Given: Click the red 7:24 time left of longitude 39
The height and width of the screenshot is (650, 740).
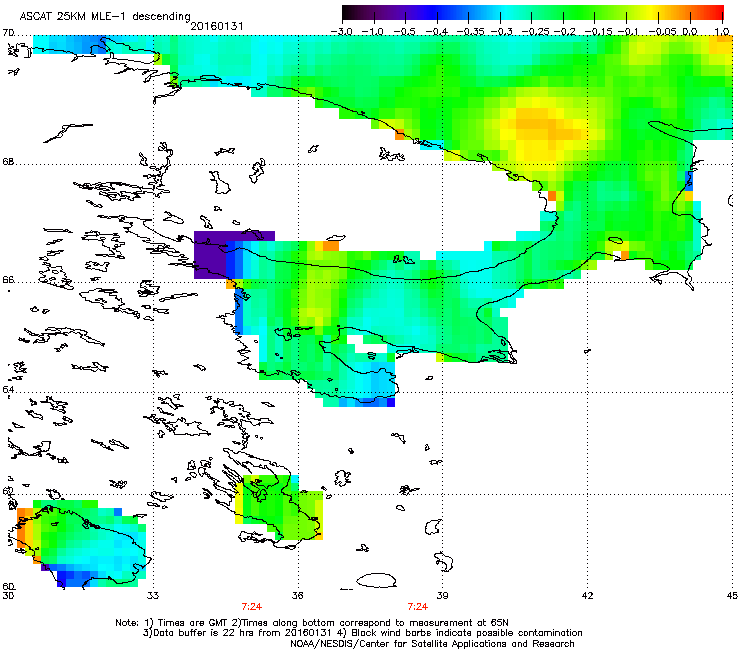Looking at the screenshot, I should [x=418, y=607].
